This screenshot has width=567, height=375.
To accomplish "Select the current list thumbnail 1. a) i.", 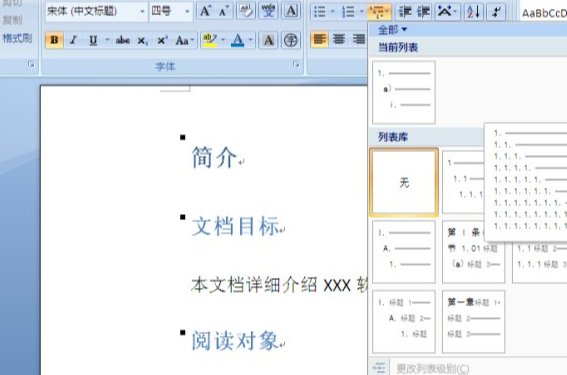I will point(404,92).
